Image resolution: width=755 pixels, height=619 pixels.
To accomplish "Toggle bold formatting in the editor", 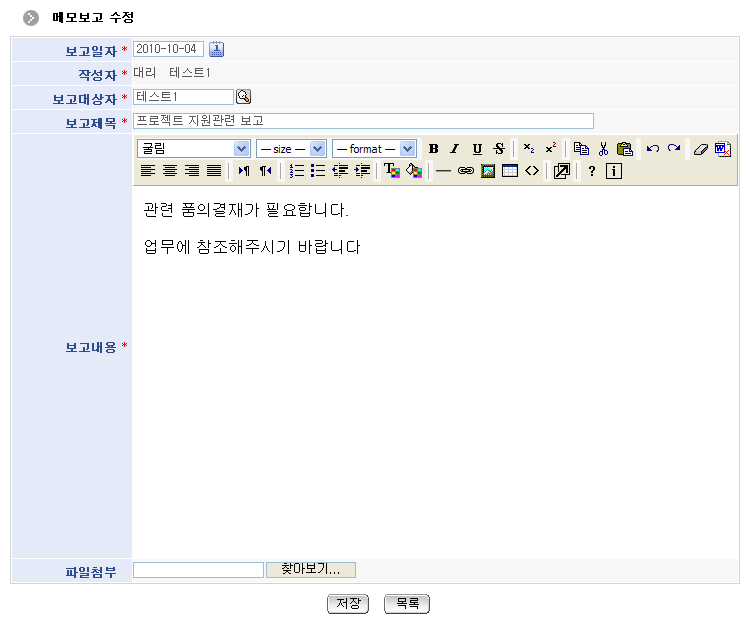I will point(433,149).
